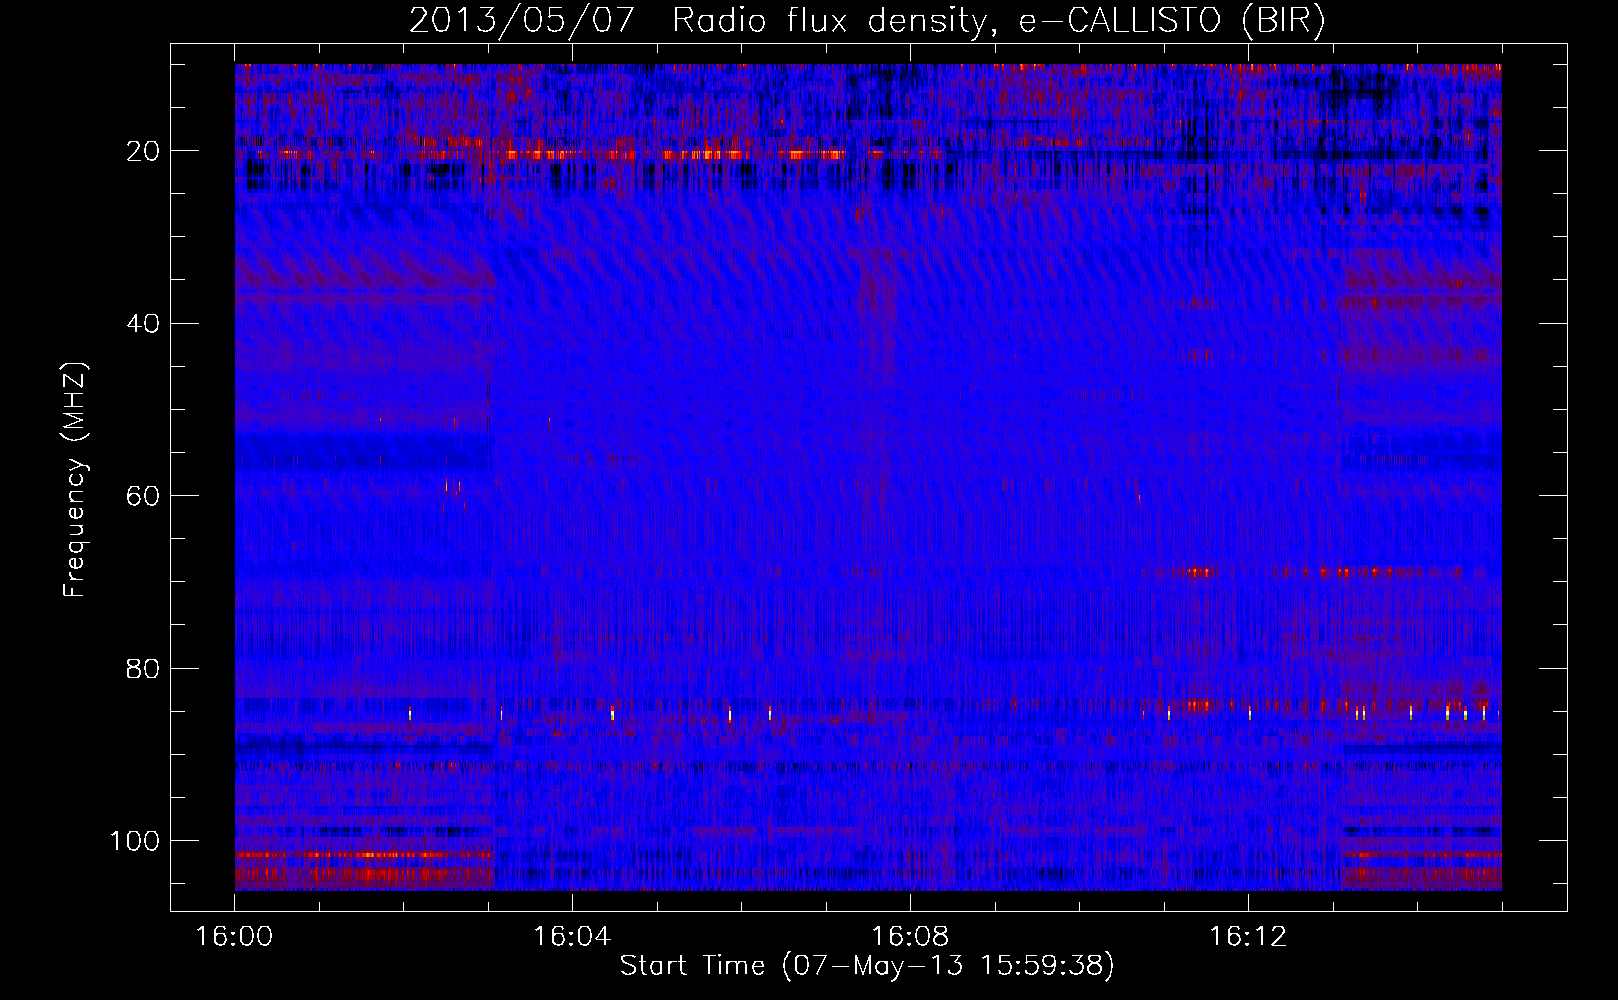Click the 100 frequency tick label
The image size is (1618, 1000).
135,841
